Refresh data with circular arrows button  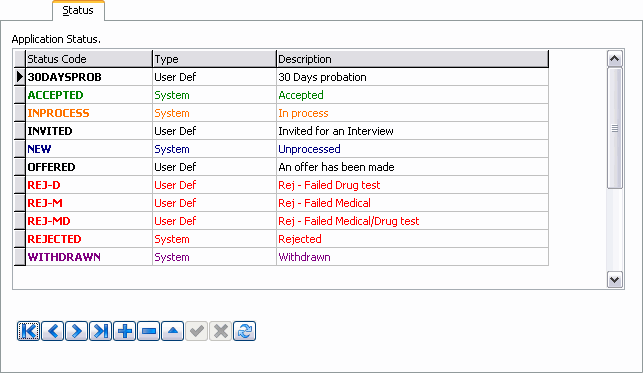click(244, 331)
